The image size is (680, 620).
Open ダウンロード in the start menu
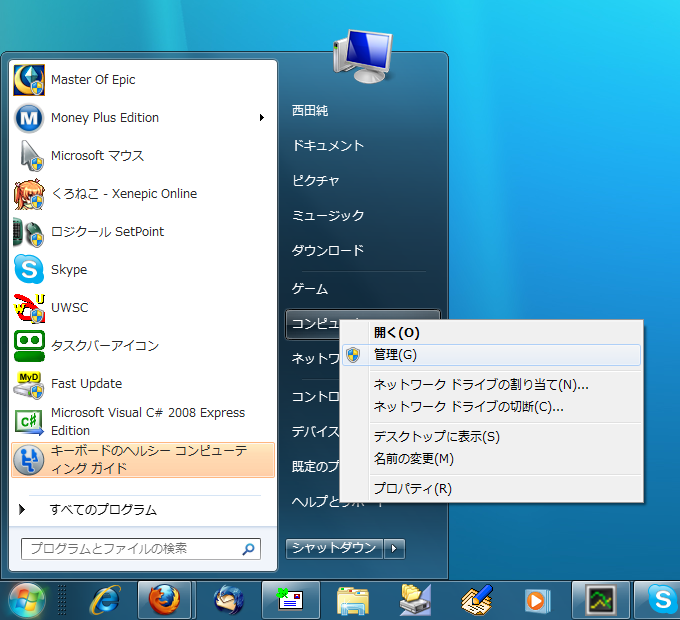coord(328,250)
